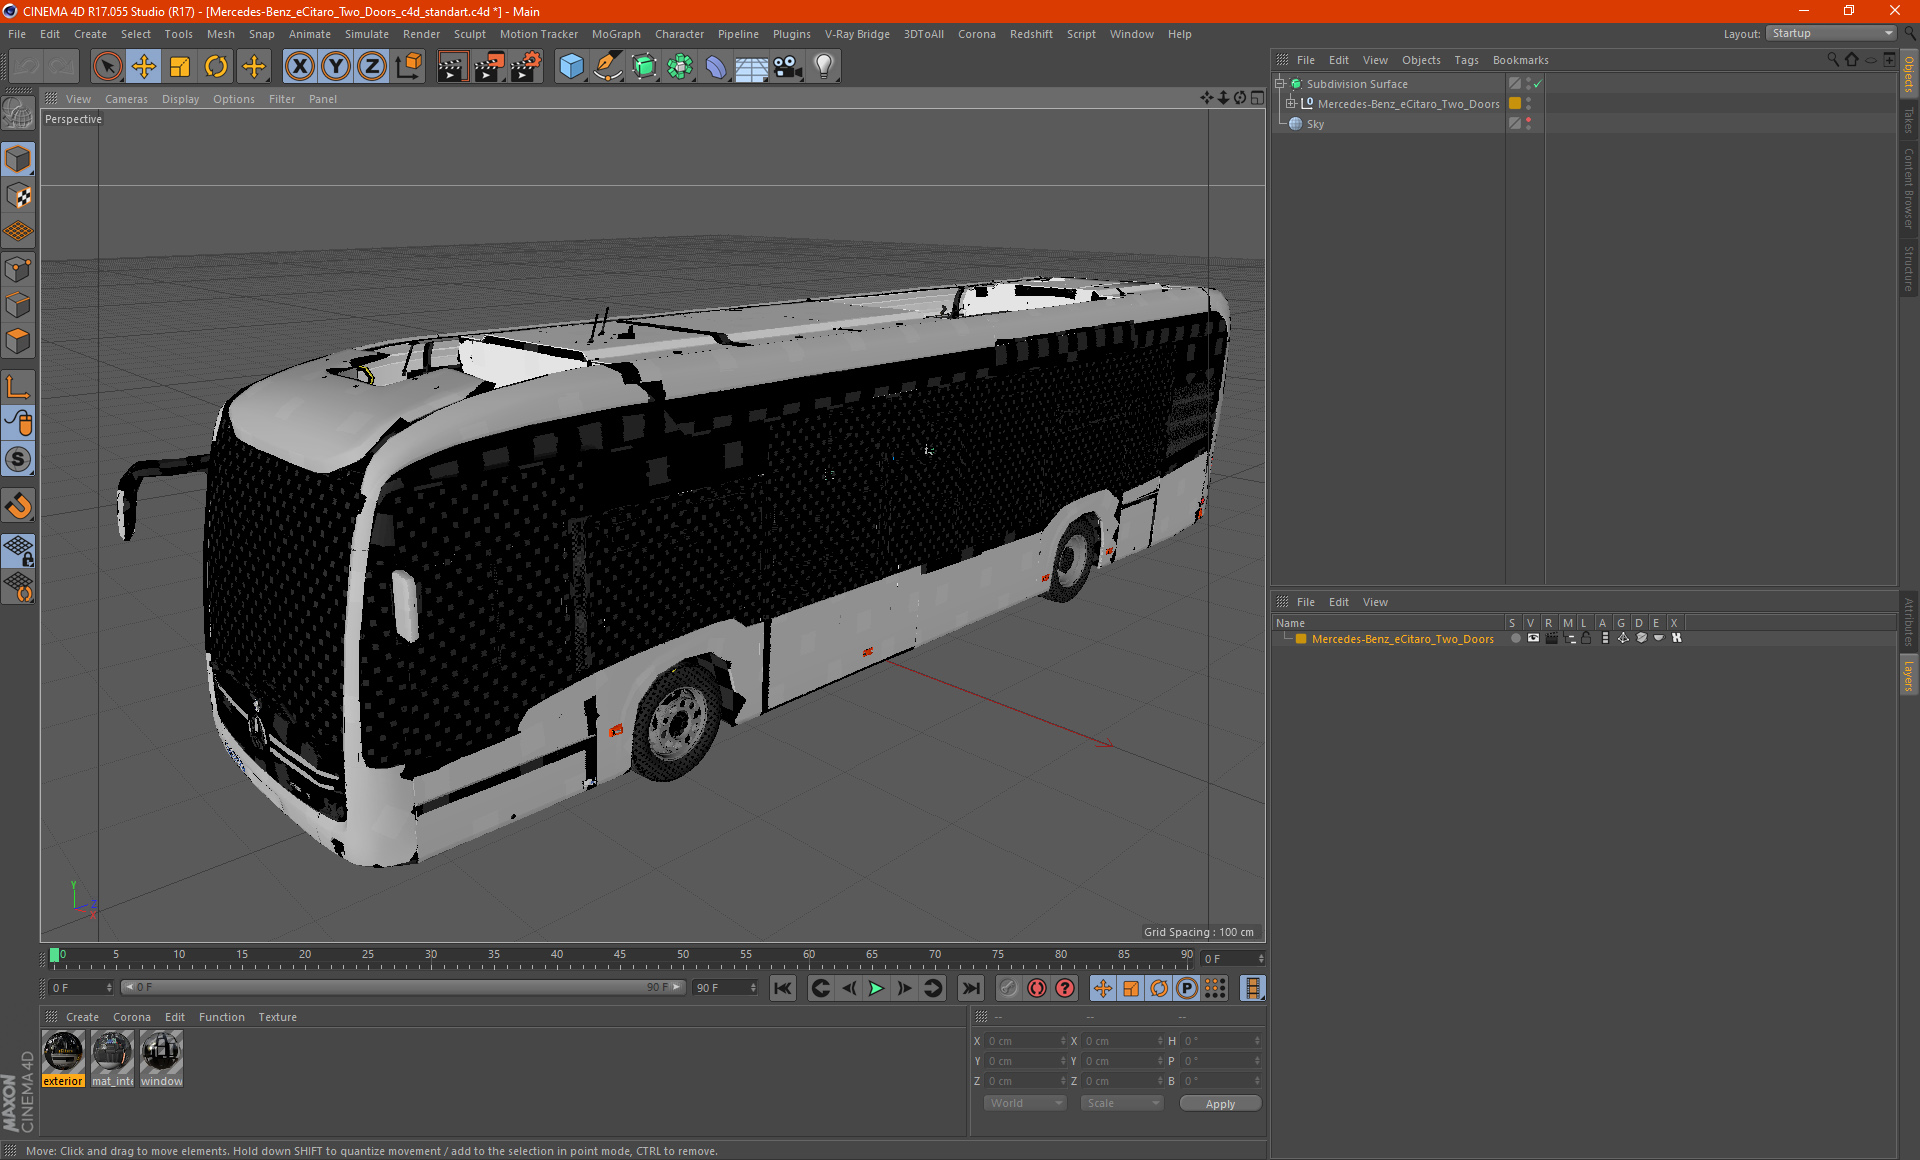The width and height of the screenshot is (1920, 1160).
Task: Play the animation forward
Action: (x=876, y=988)
